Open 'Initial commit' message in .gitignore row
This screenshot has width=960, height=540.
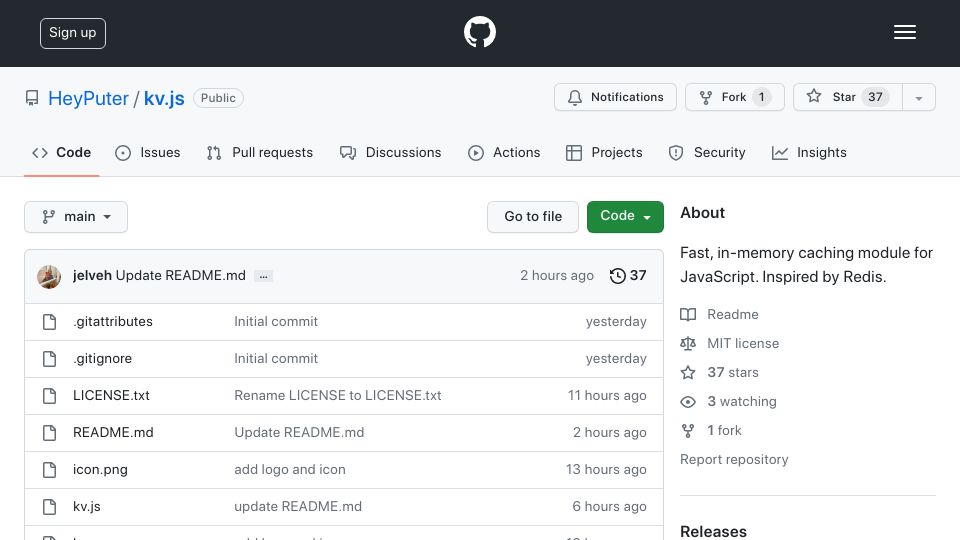276,358
